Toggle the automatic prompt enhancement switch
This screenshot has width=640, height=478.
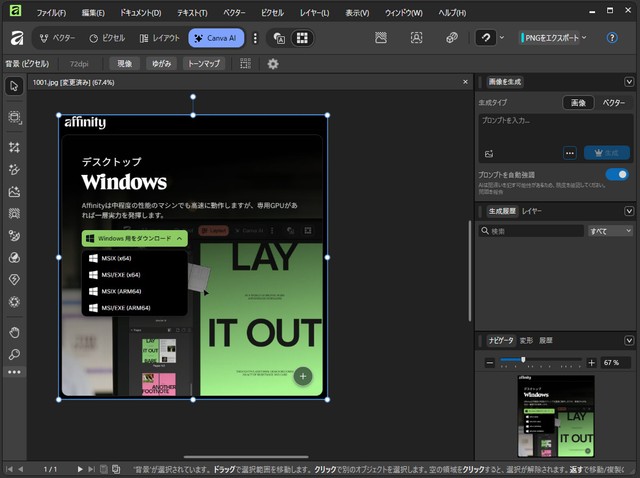[617, 174]
